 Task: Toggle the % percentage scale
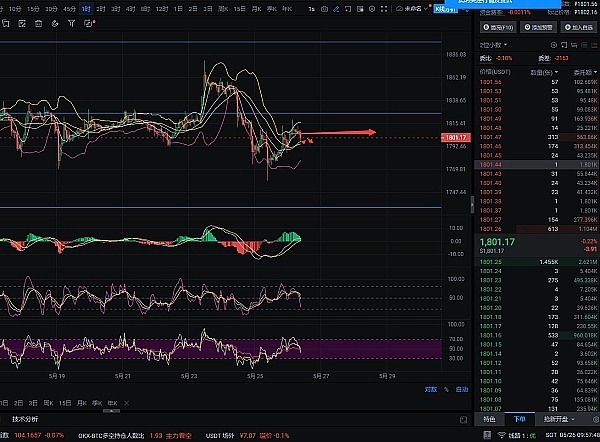click(x=446, y=389)
